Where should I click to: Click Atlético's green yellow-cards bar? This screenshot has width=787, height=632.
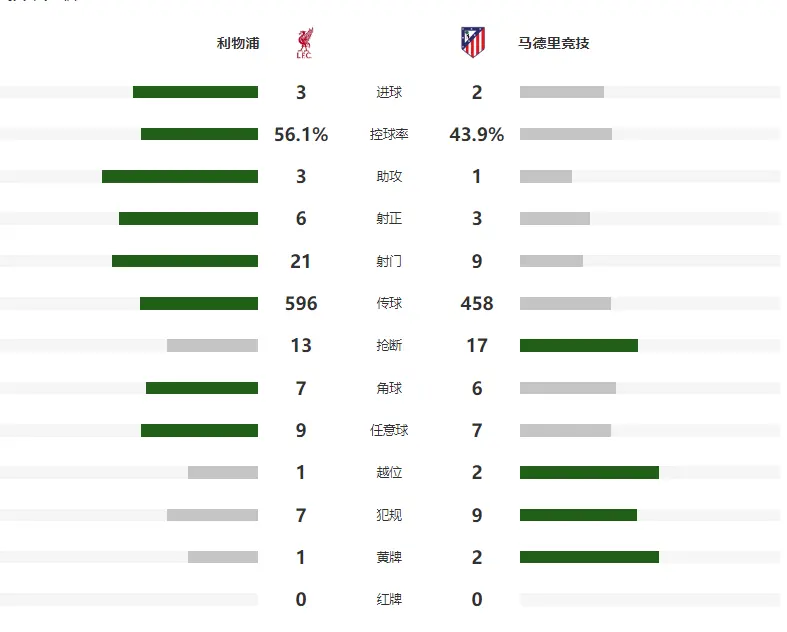click(589, 557)
